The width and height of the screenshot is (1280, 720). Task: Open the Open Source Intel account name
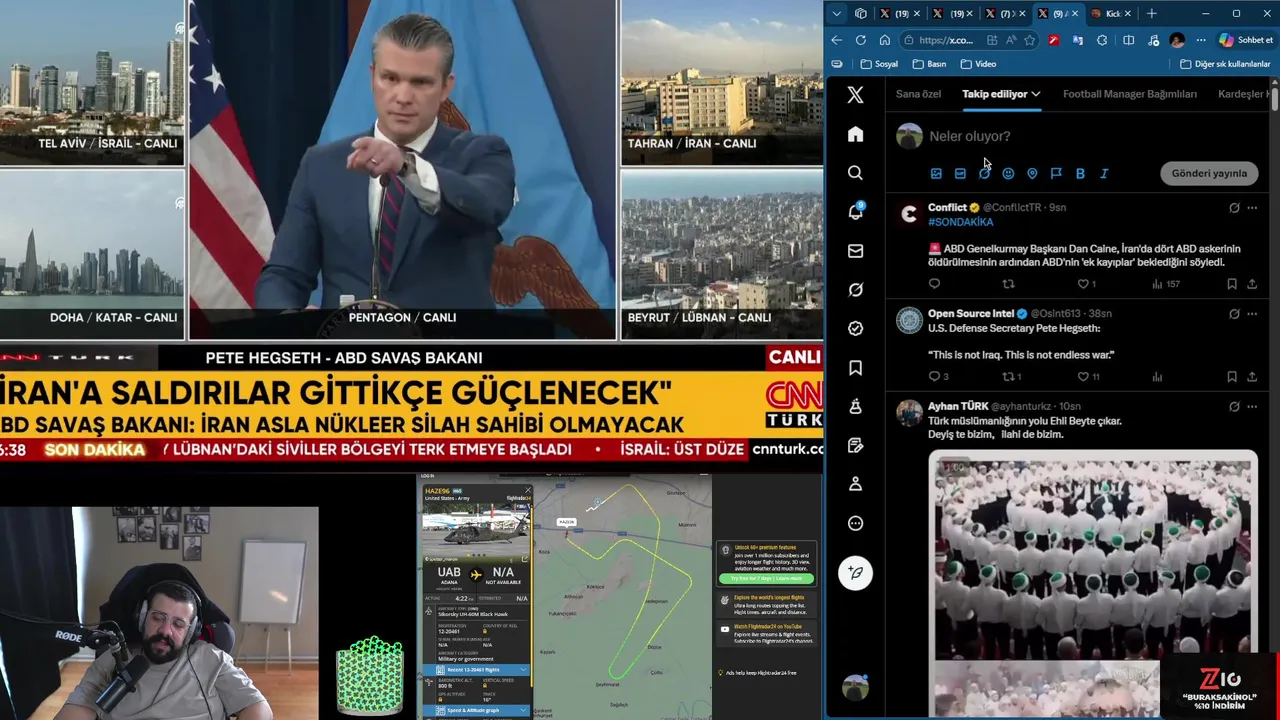point(970,314)
